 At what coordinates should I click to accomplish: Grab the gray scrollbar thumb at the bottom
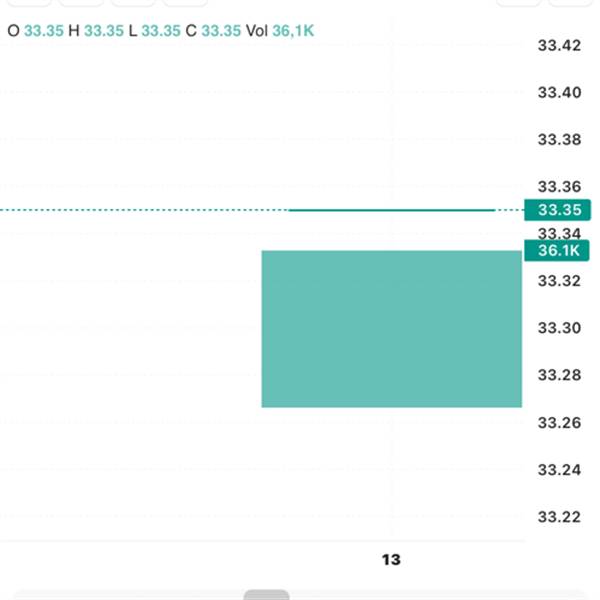tap(266, 595)
